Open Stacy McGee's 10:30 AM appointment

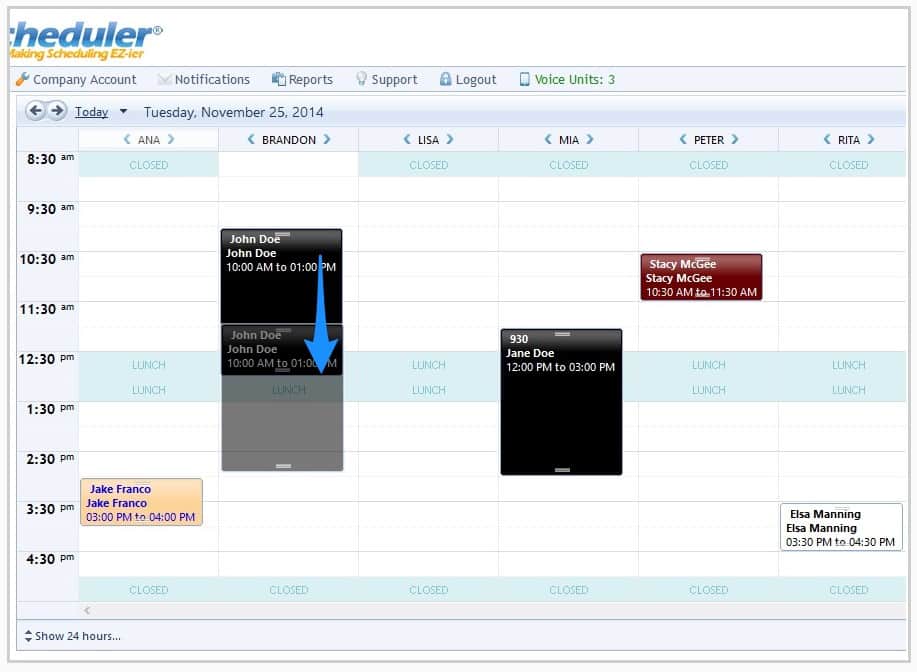click(x=701, y=277)
